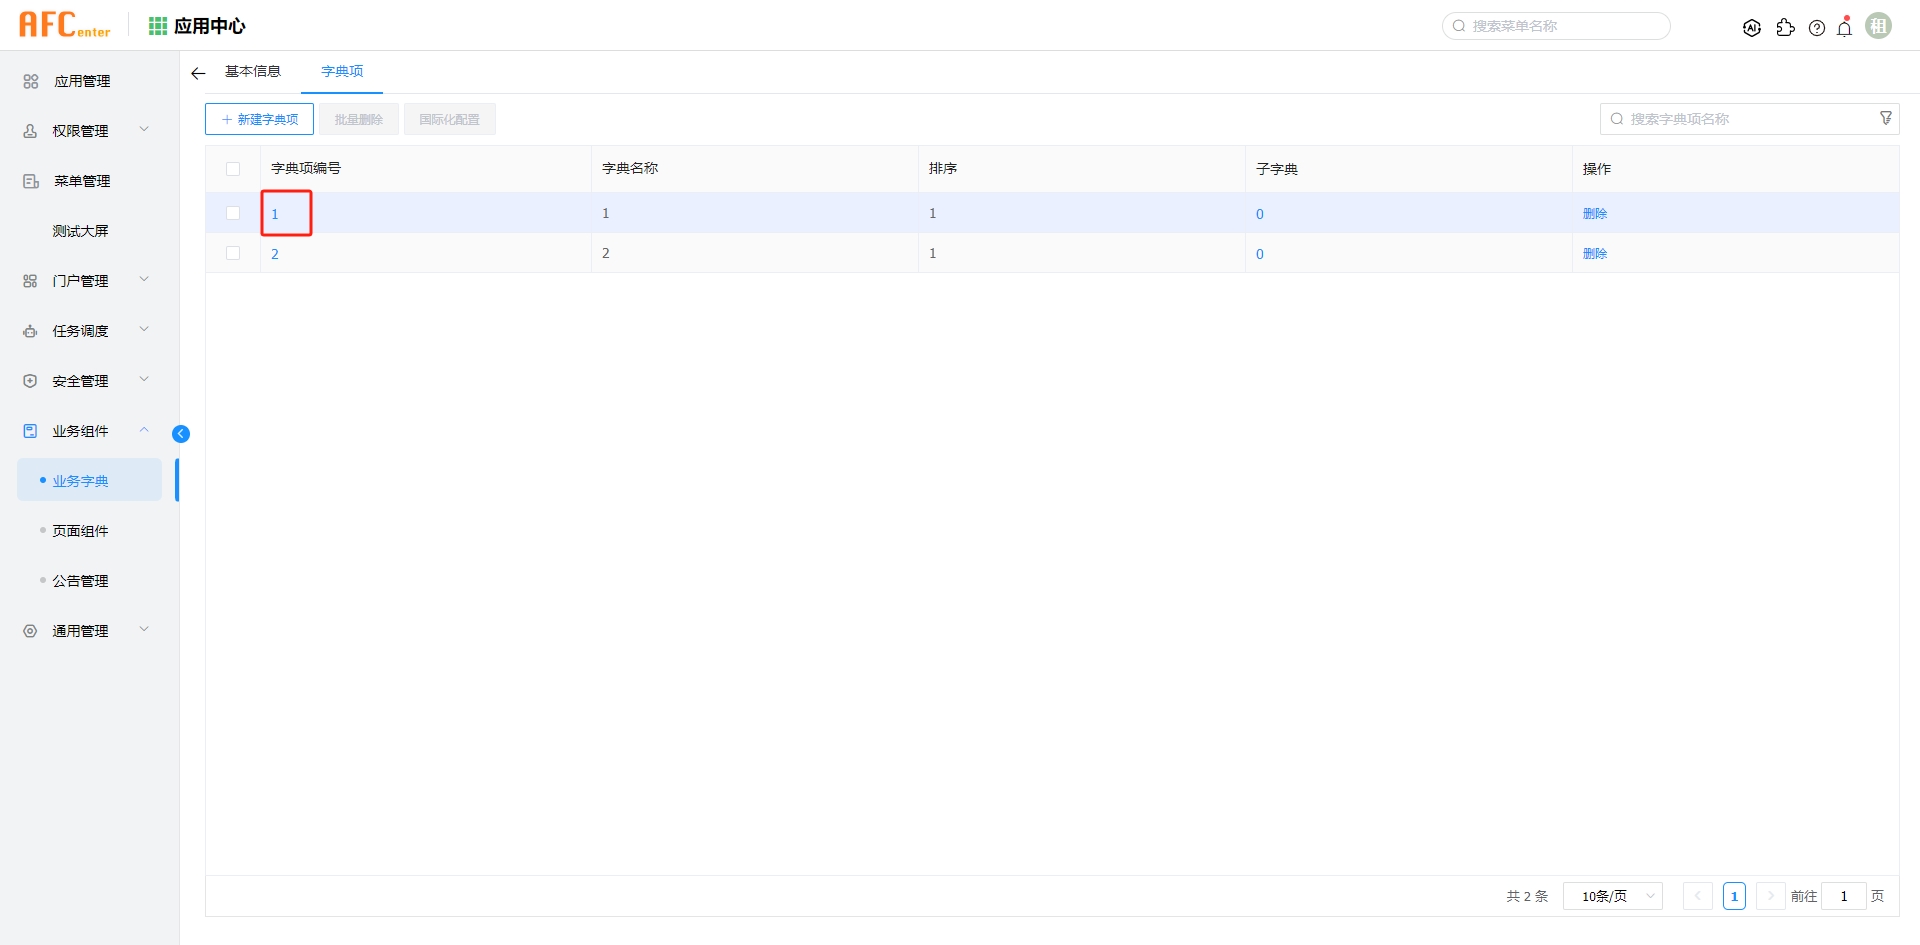Click the filter icon beside the dictionary search box
This screenshot has width=1920, height=945.
pos(1886,118)
